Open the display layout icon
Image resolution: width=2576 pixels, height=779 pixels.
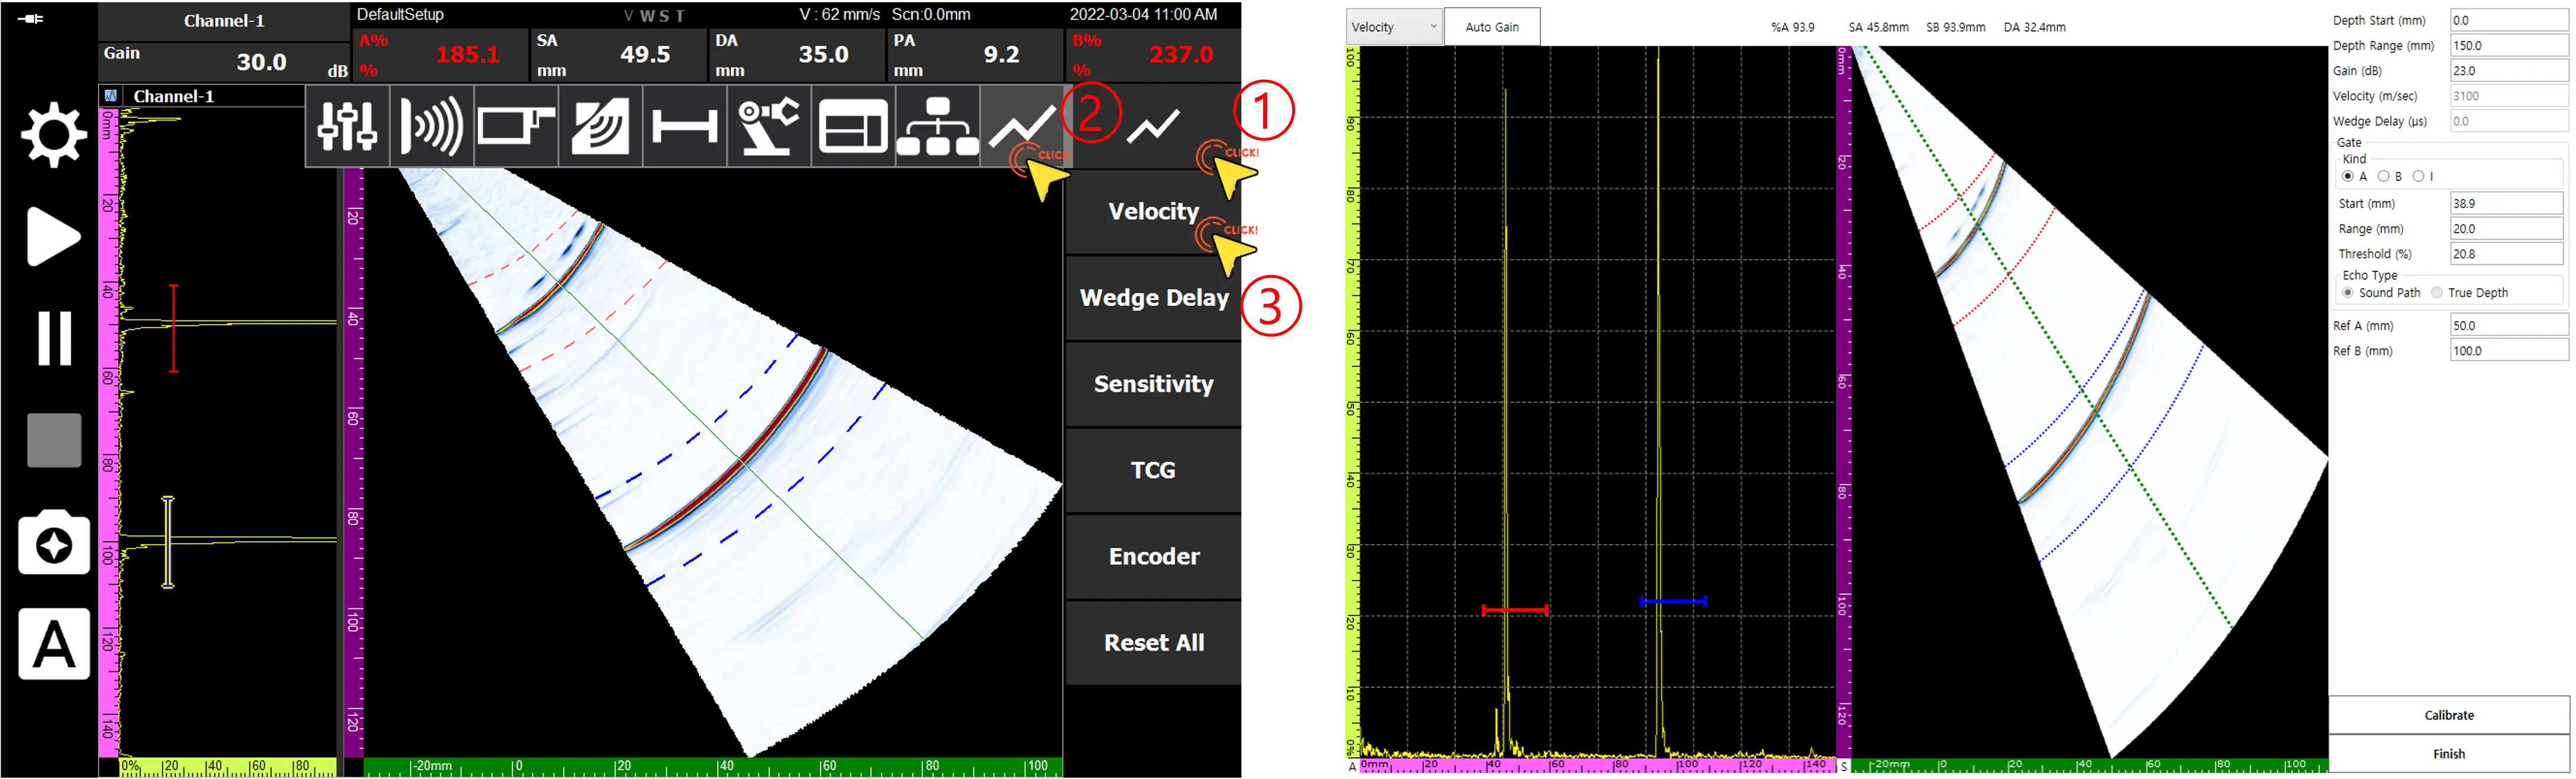(x=853, y=126)
